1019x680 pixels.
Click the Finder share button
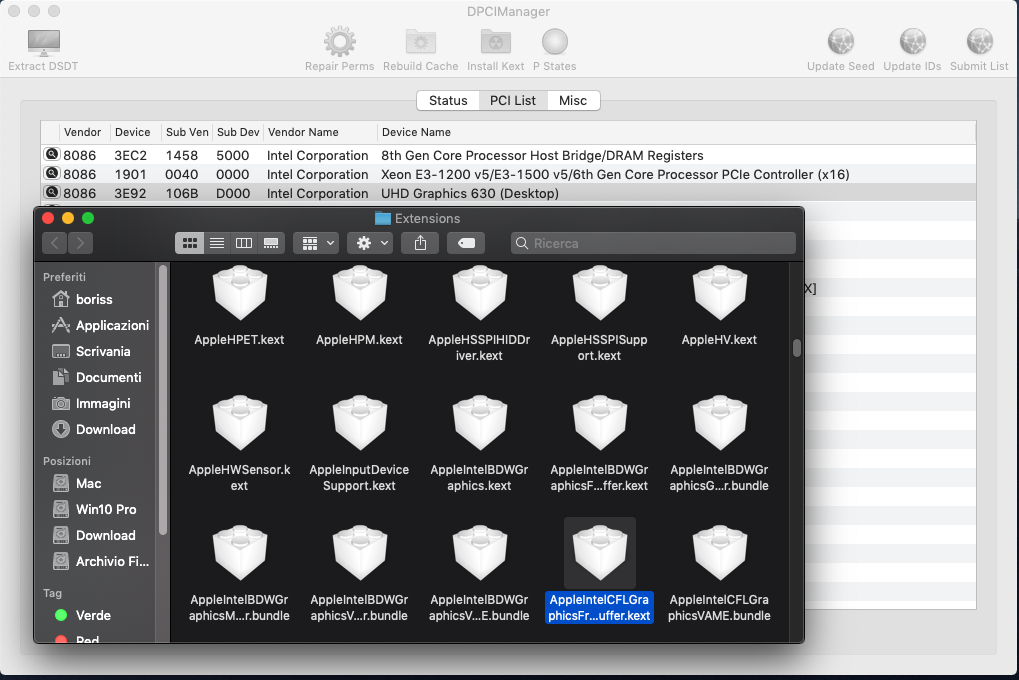[420, 243]
